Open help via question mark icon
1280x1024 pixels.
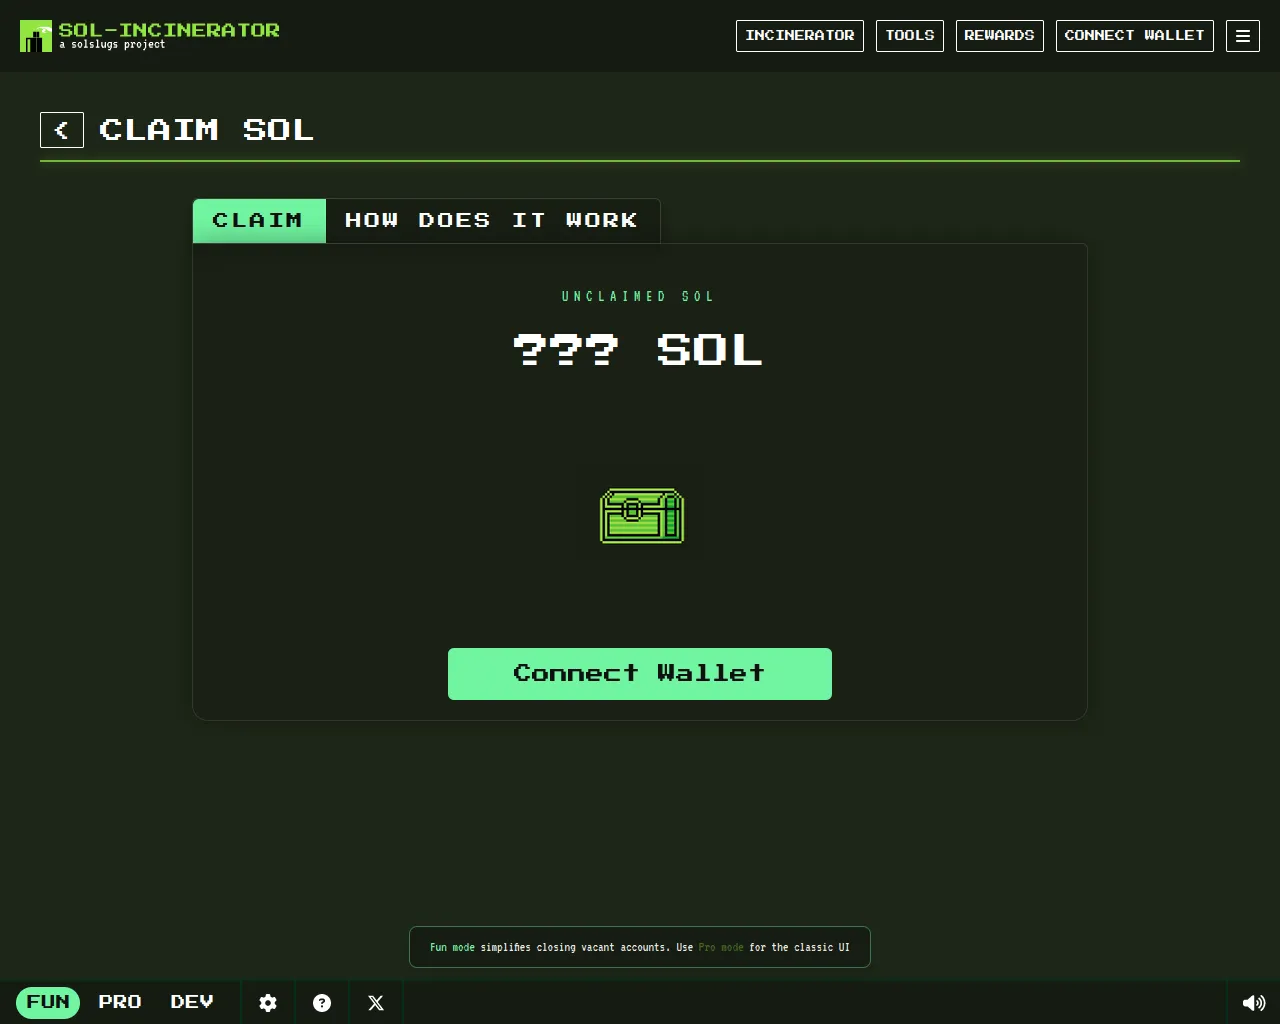[322, 1003]
